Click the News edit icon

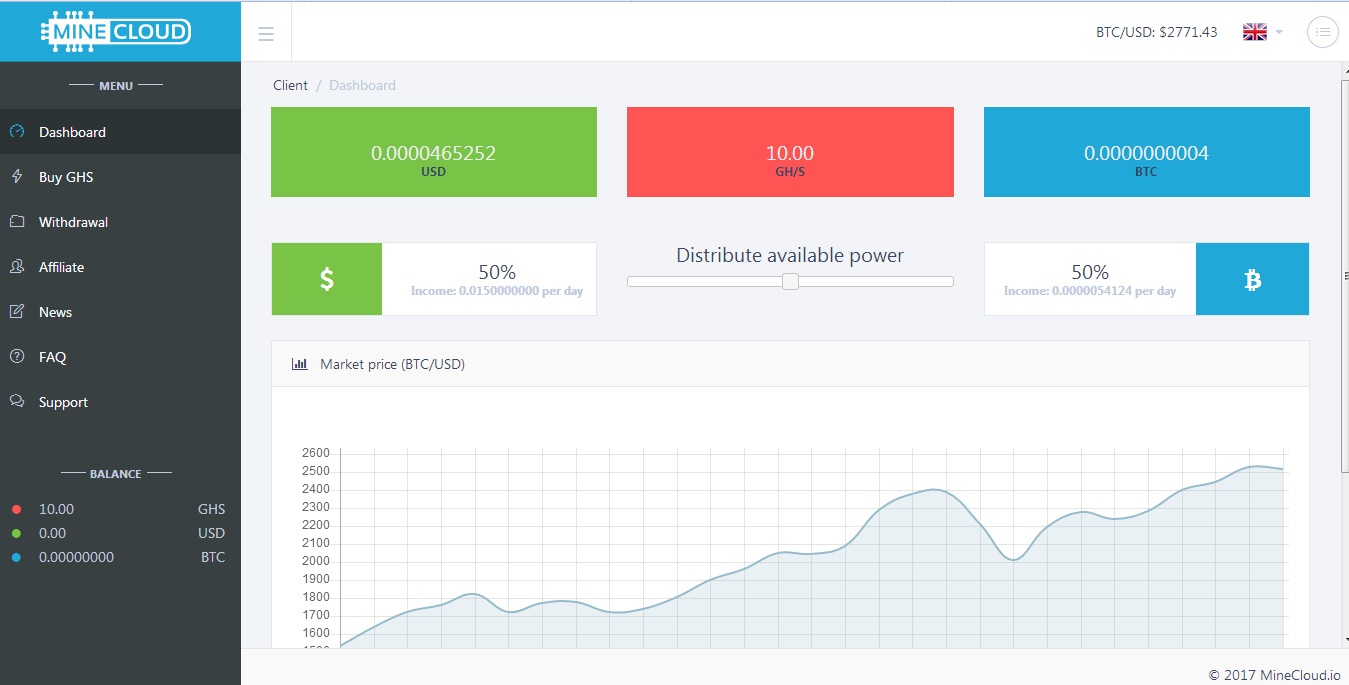tap(17, 311)
